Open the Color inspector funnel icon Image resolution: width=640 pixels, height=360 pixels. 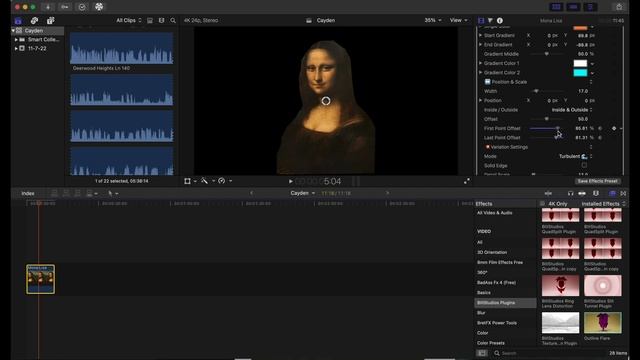point(490,20)
